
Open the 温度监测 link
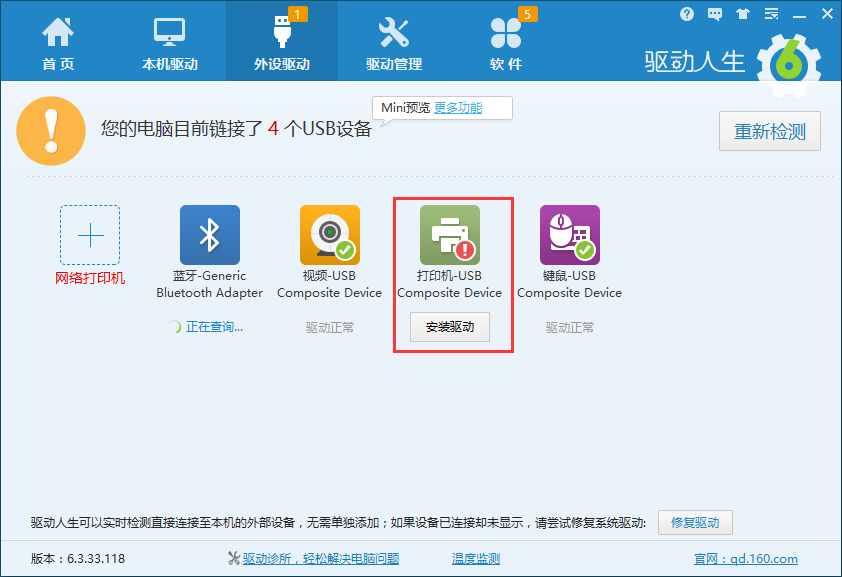click(476, 559)
